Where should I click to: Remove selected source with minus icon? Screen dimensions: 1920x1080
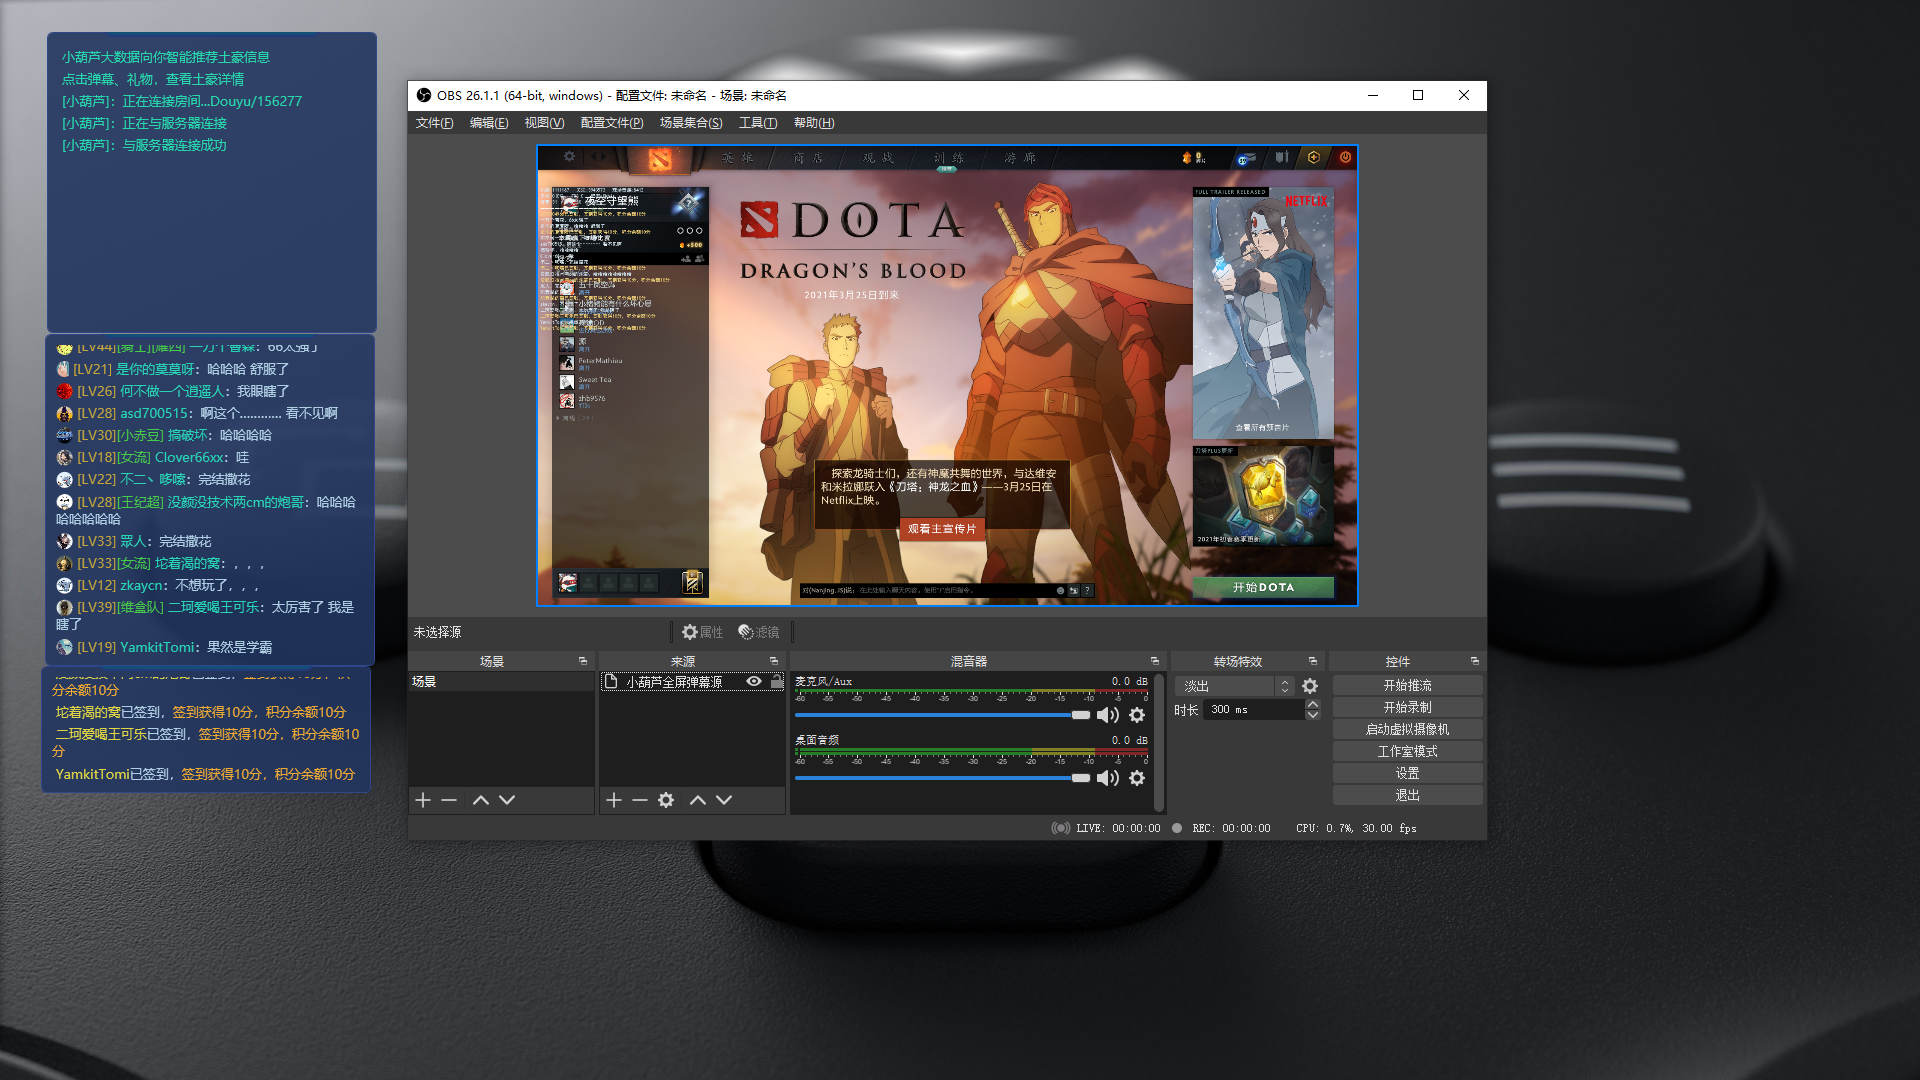coord(640,800)
